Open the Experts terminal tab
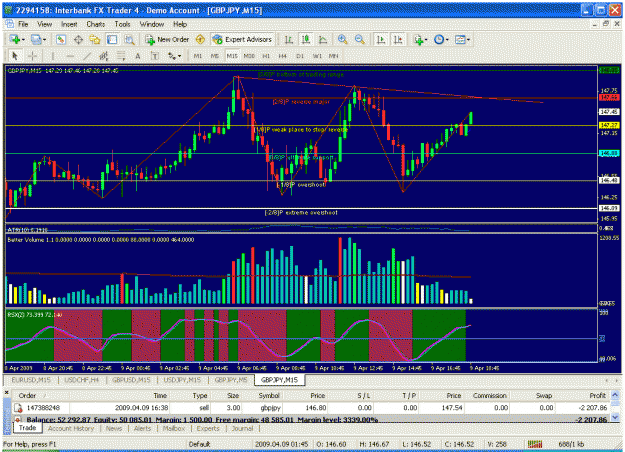This screenshot has width=625, height=452. 208,428
